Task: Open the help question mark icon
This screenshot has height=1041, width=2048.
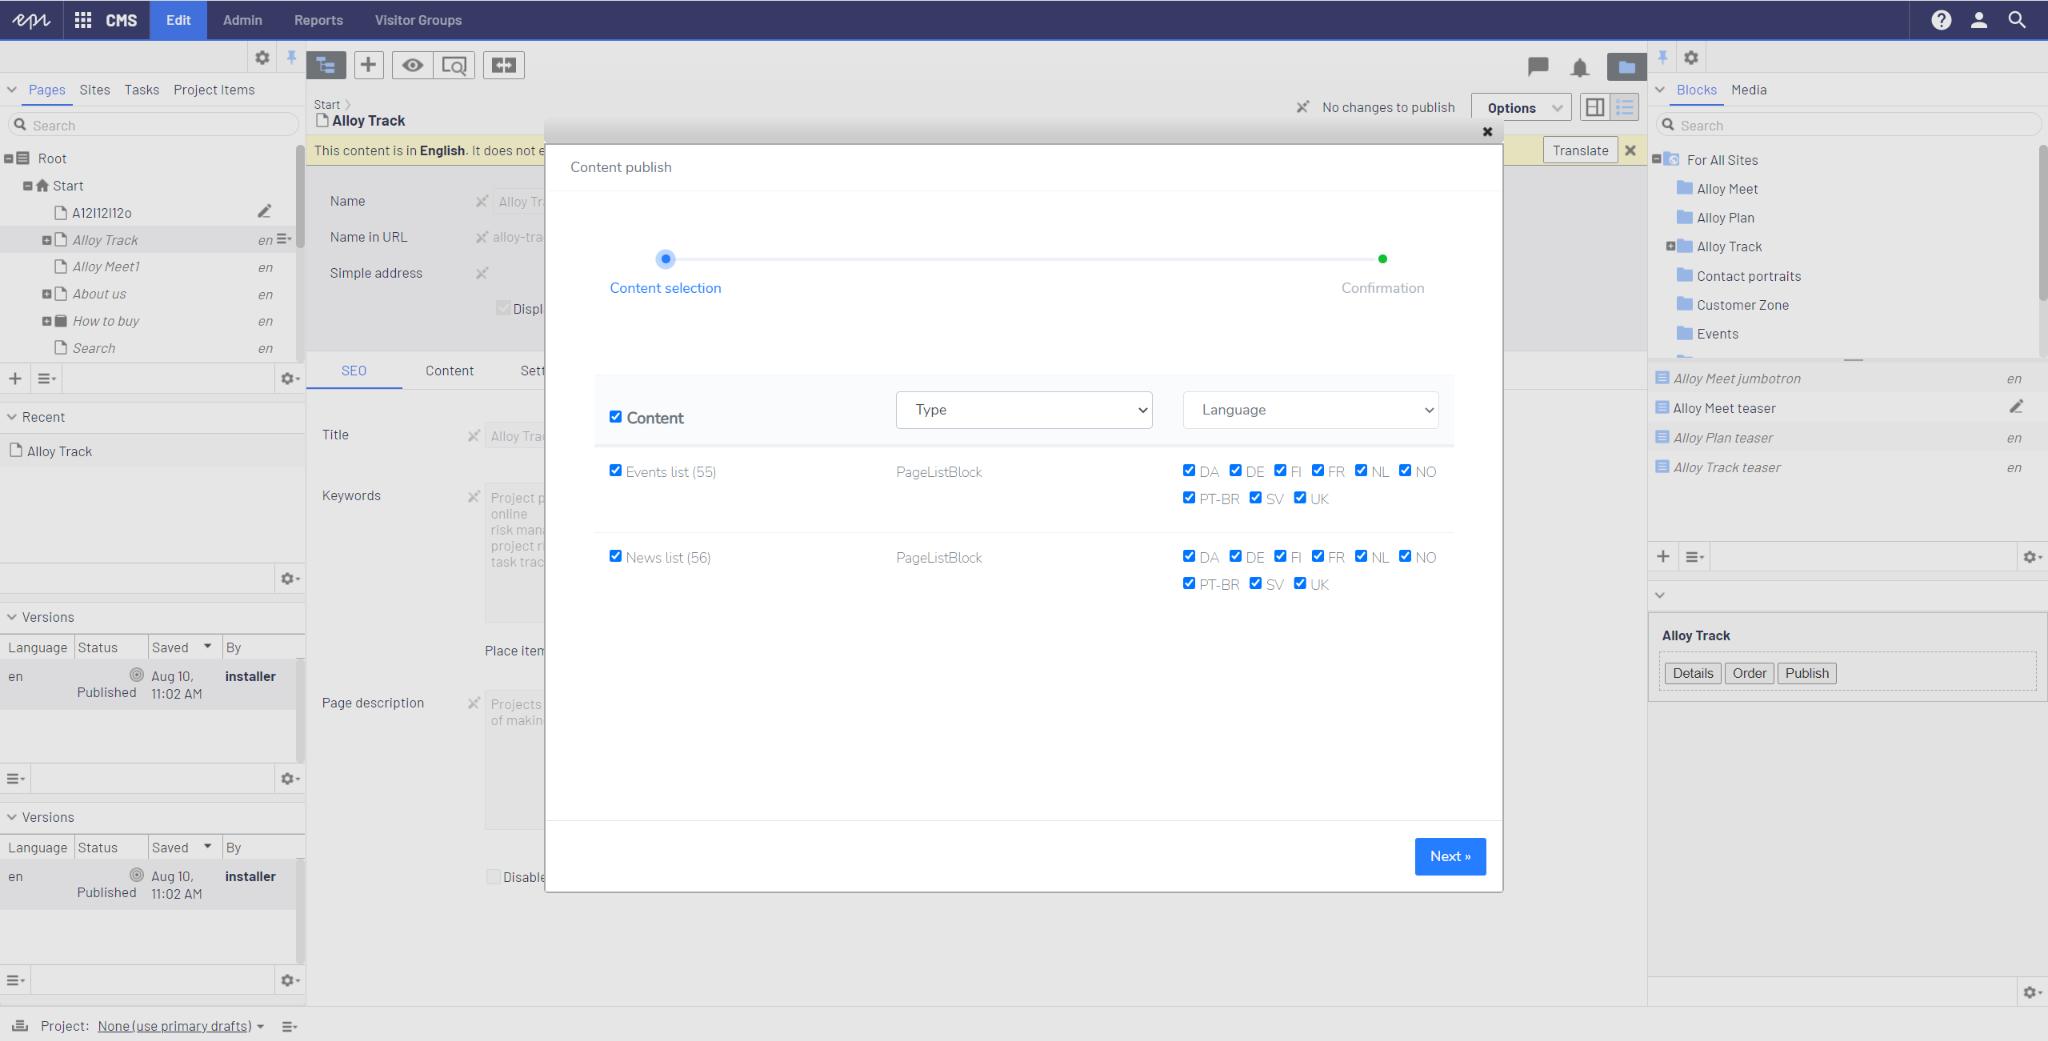Action: [1941, 20]
